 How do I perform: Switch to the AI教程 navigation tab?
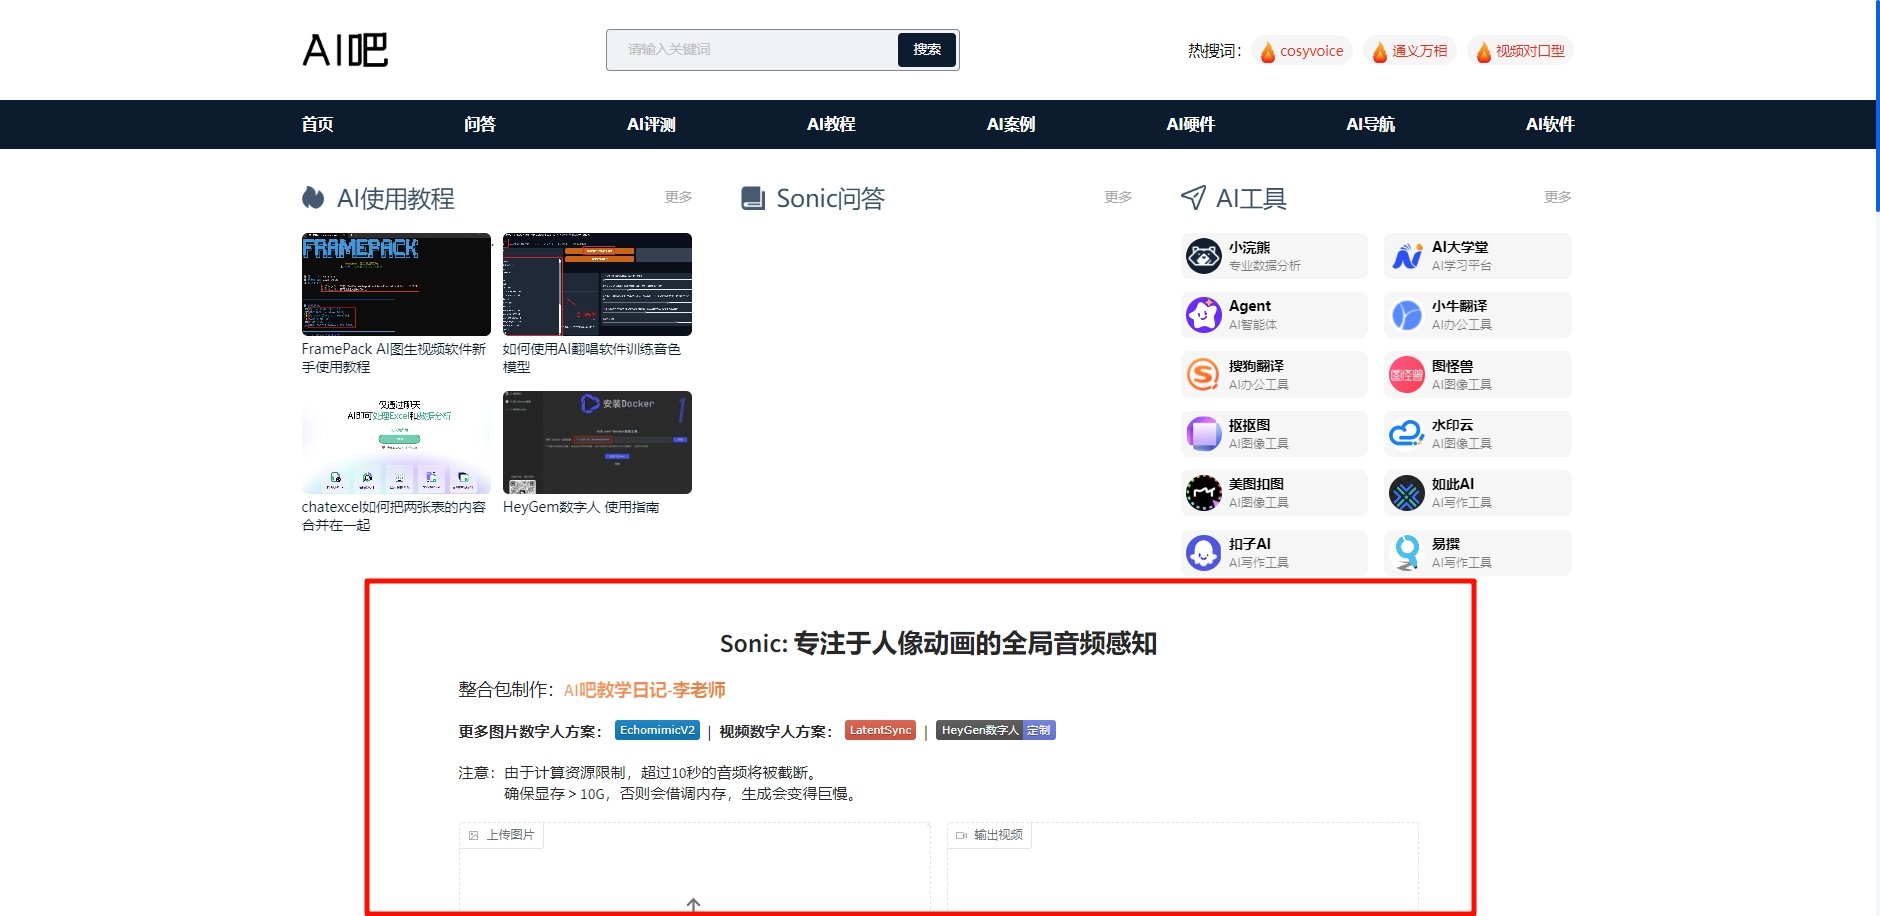click(831, 124)
